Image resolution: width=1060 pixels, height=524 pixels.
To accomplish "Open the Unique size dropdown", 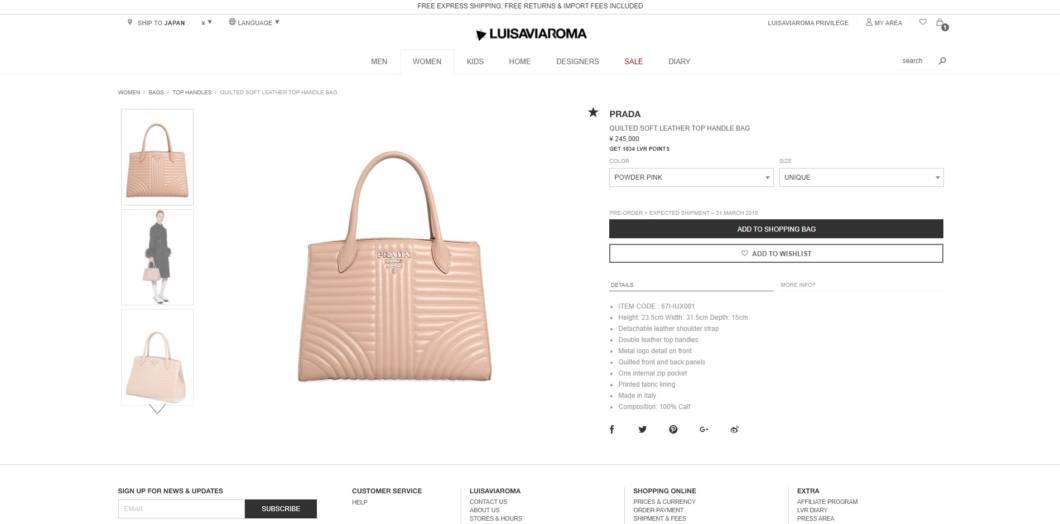I will 861,177.
